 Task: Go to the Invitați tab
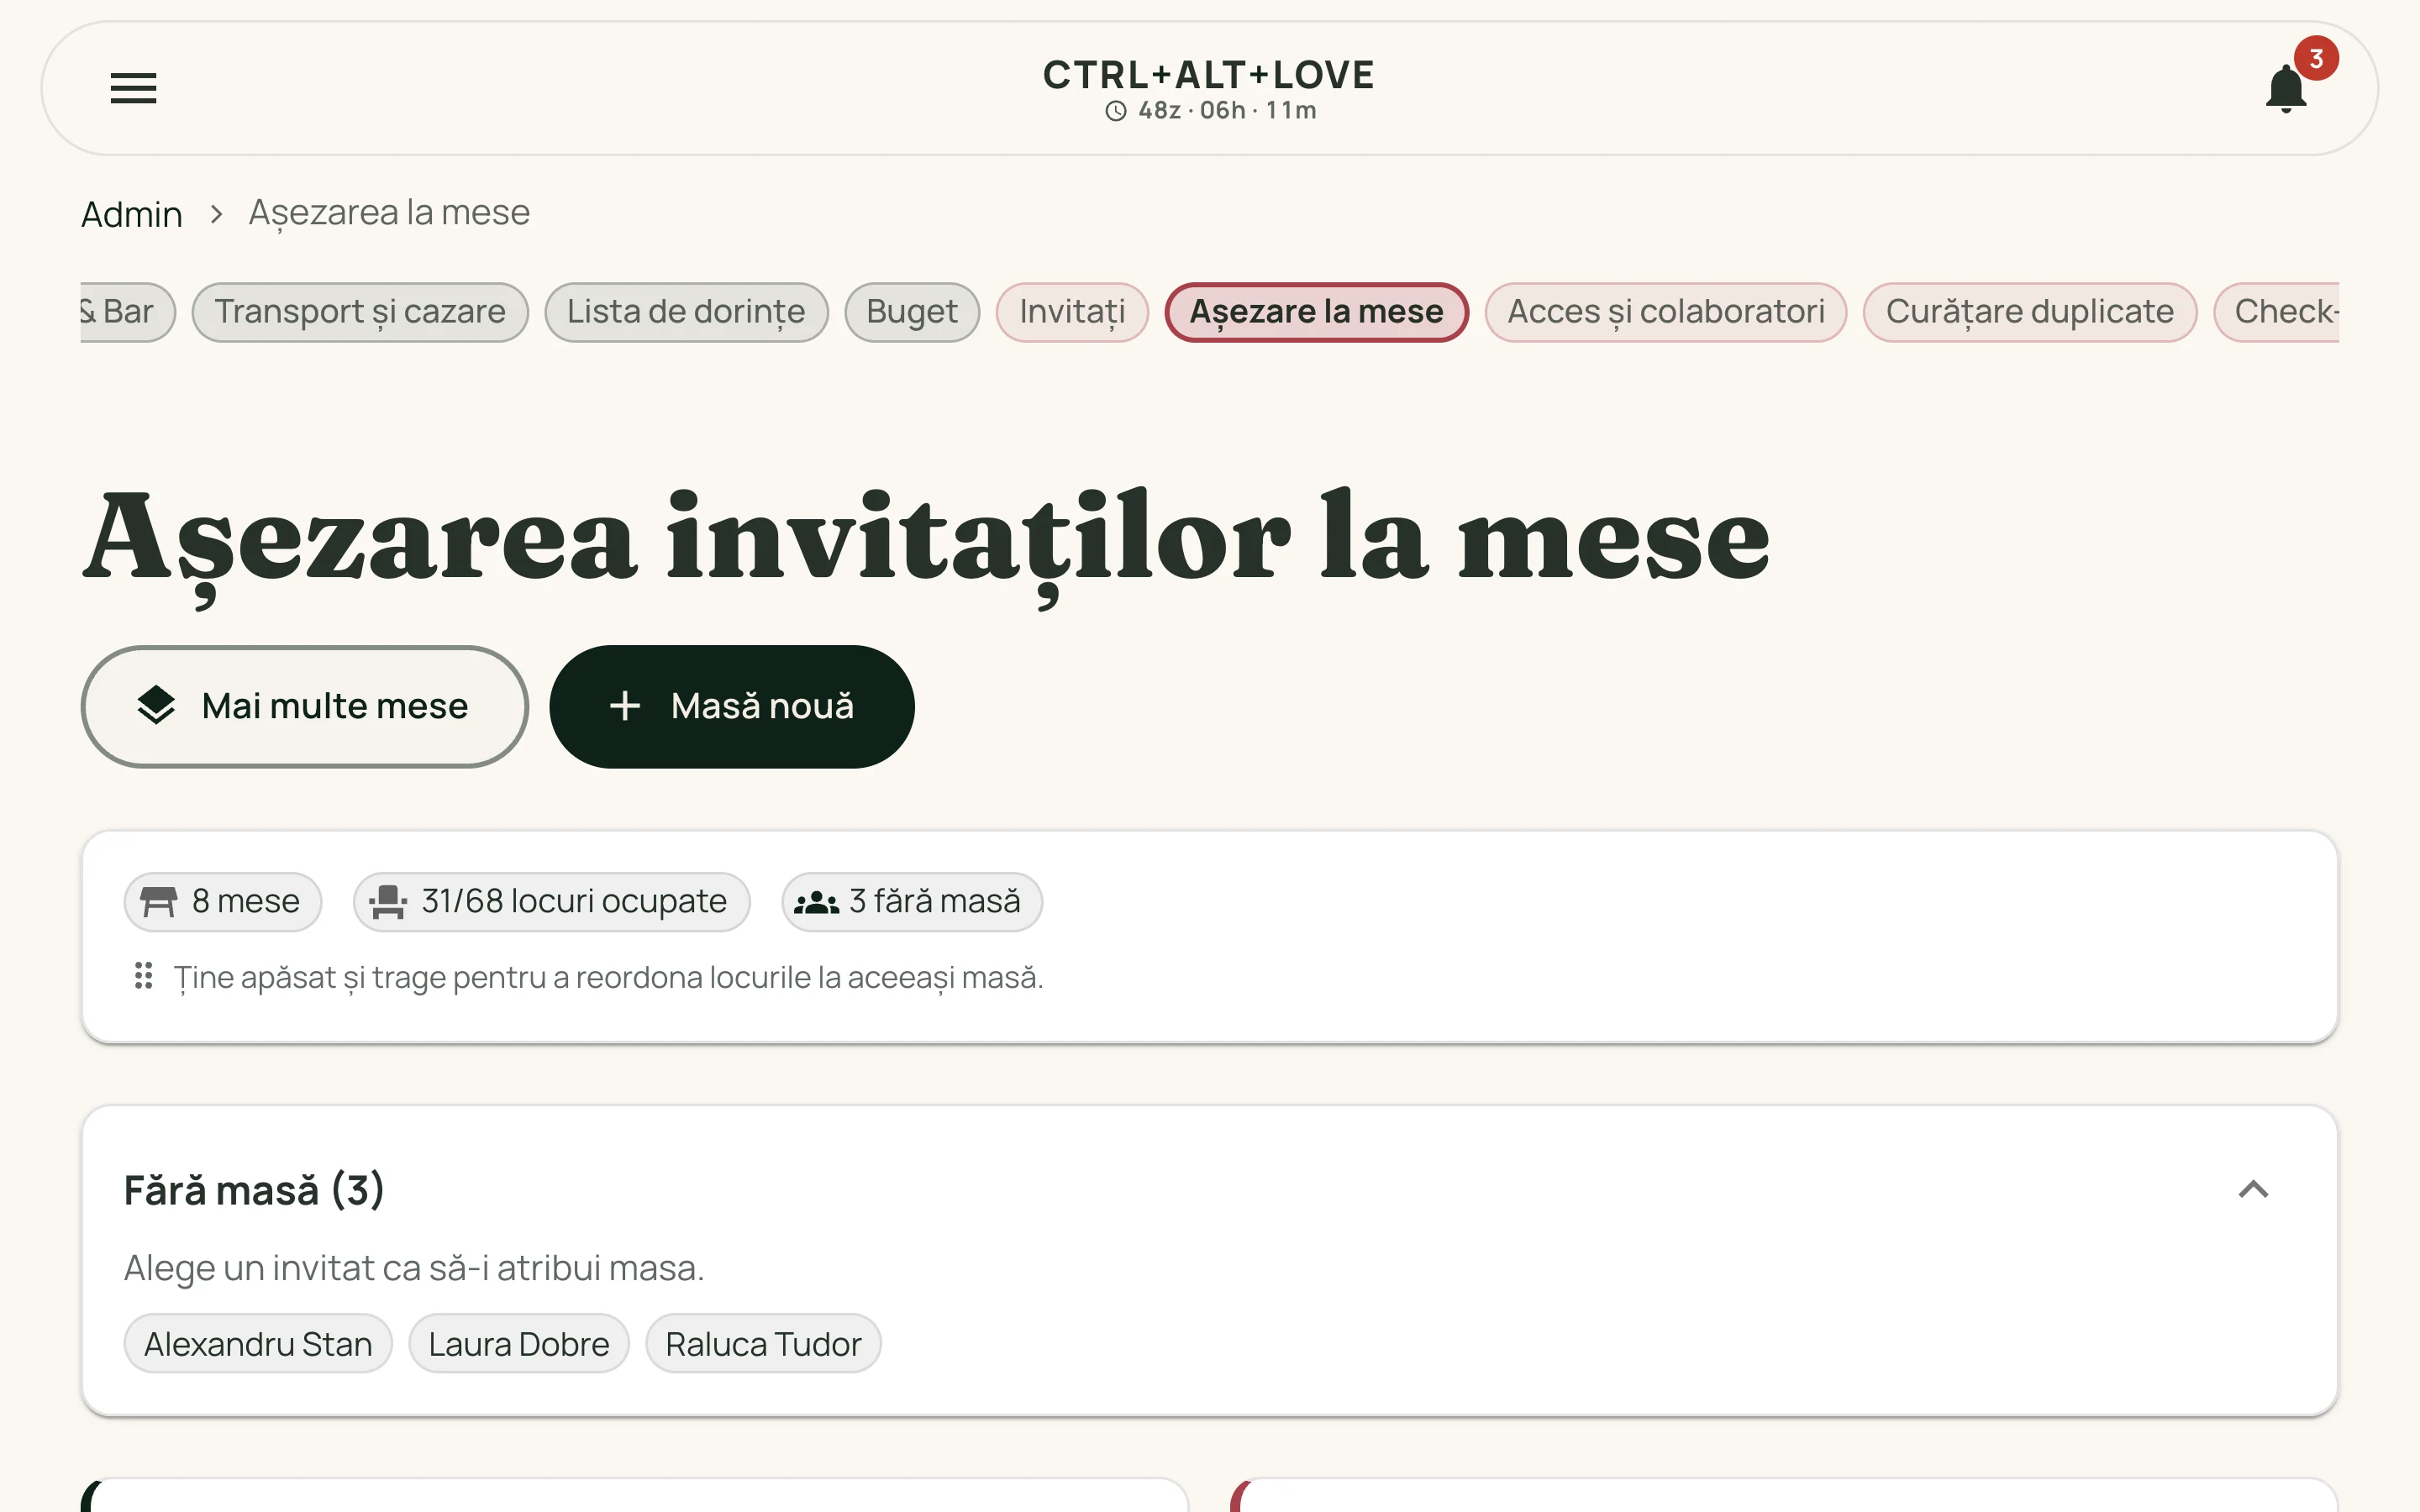pos(1072,312)
